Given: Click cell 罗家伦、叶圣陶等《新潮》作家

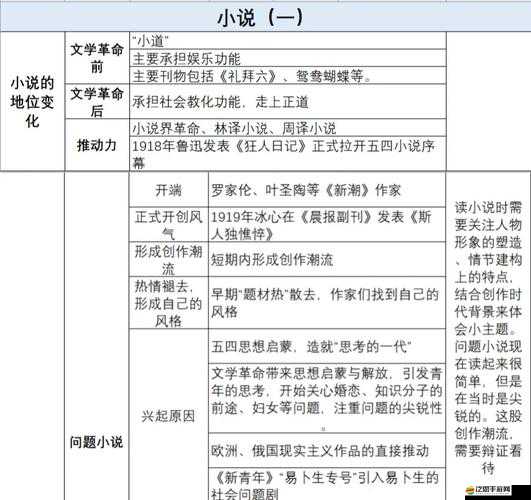Looking at the screenshot, I should point(327,190).
